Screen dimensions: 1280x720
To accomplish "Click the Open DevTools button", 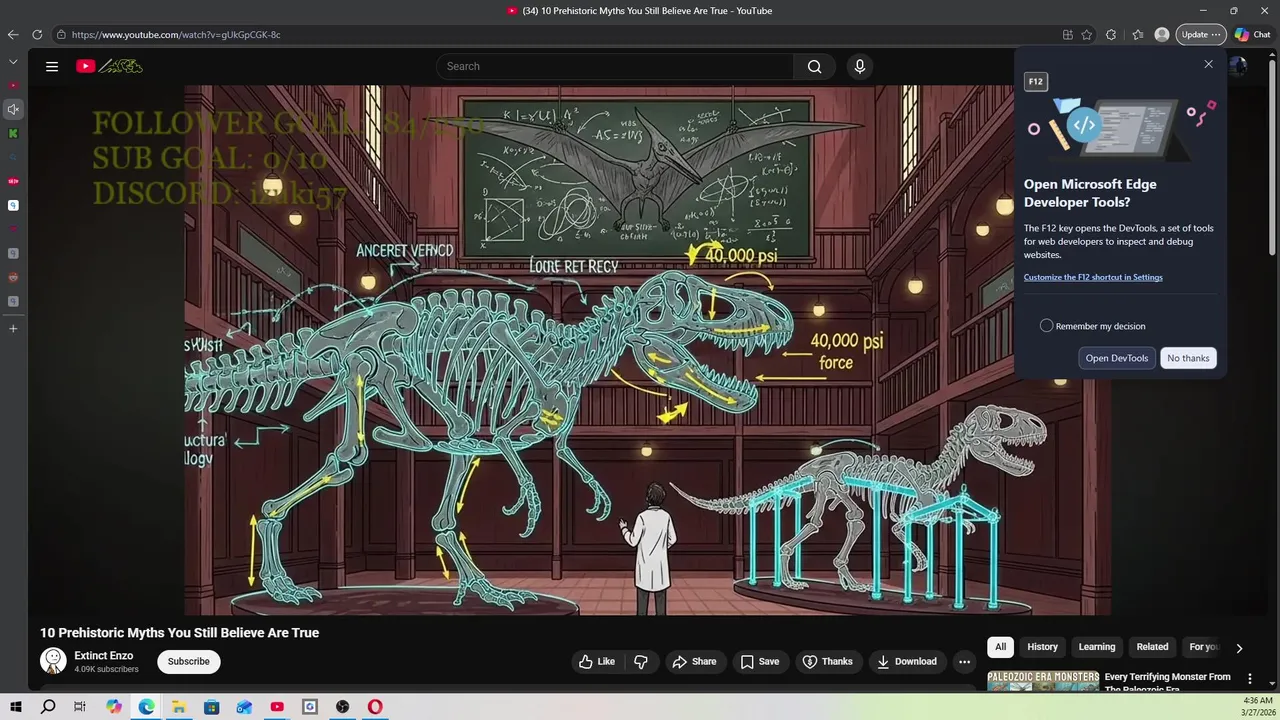I will click(1117, 358).
